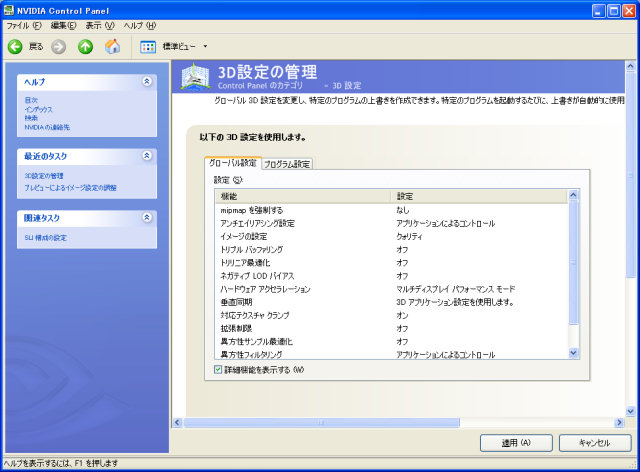Screen dimensions: 640x472
Task: Collapse the 最近のタスク sidebar panel
Action: click(x=147, y=156)
